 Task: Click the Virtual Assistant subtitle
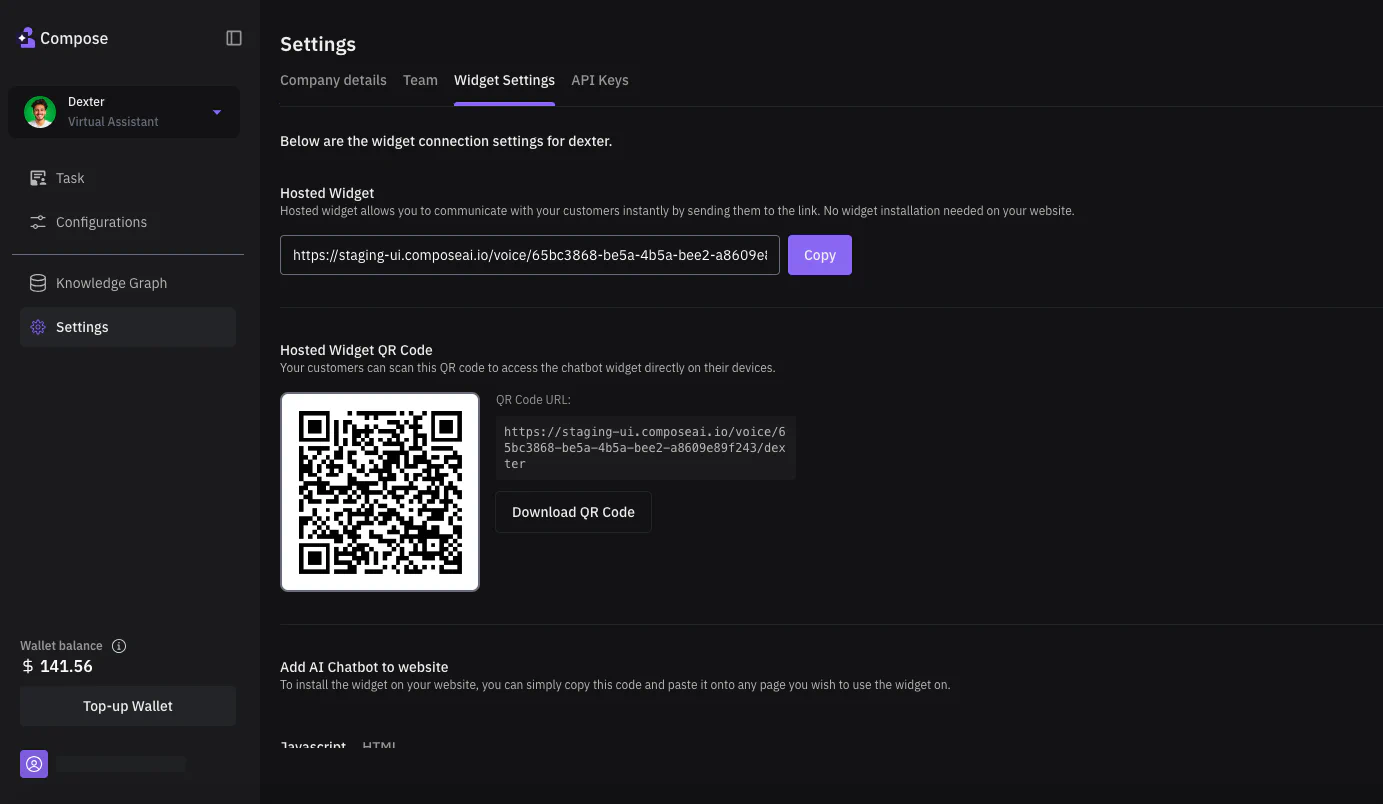point(113,122)
